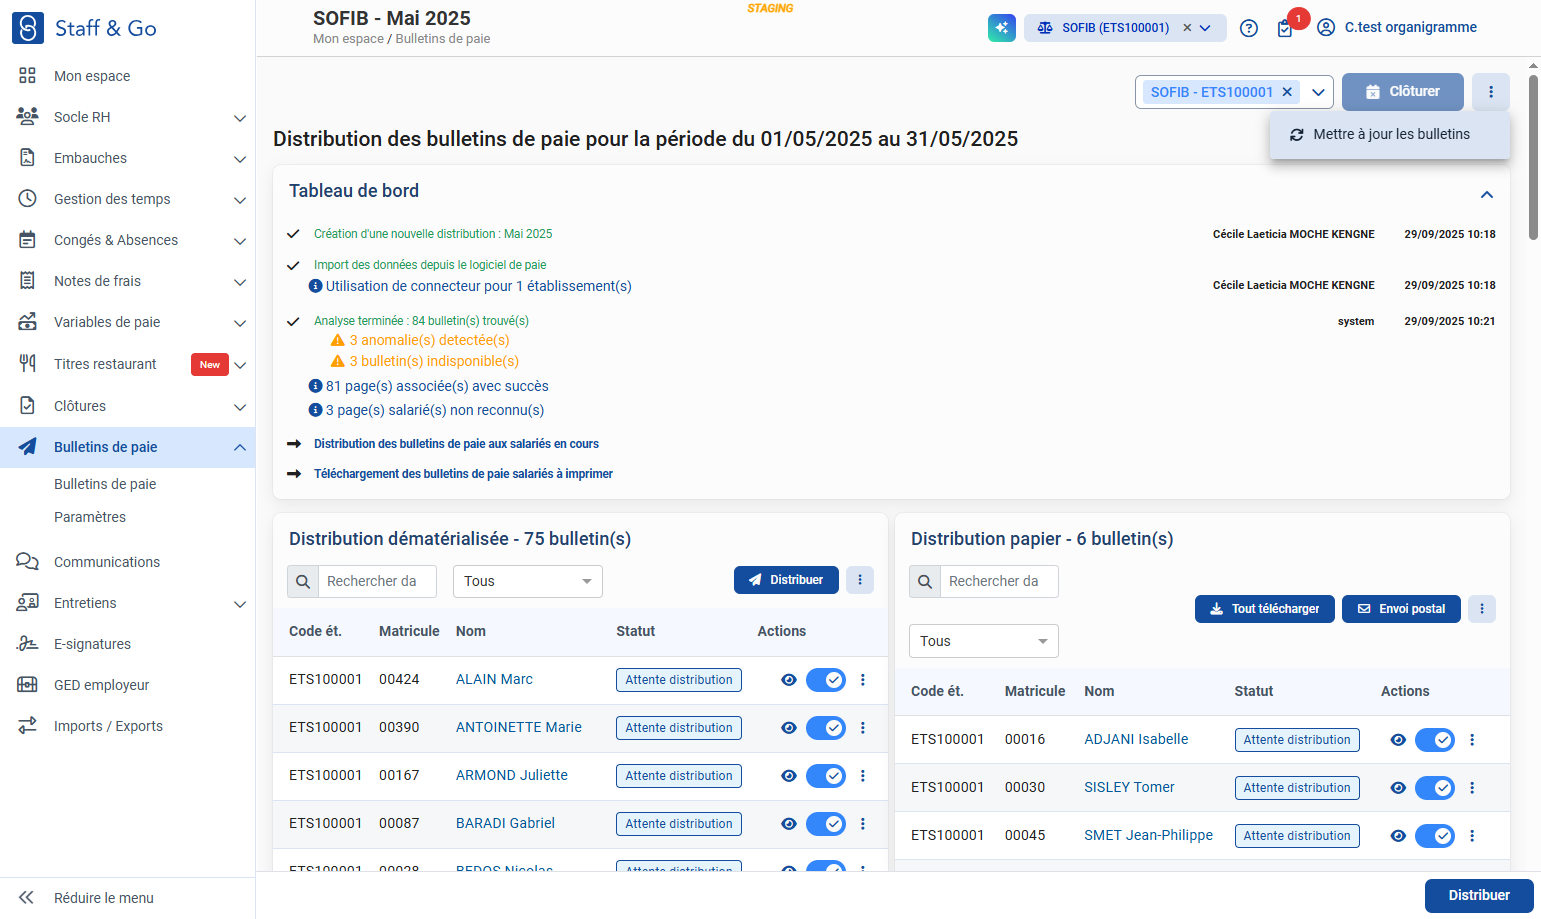1541x919 pixels.
Task: Select Mettre à jour les bulletins menu entry
Action: pyautogui.click(x=1390, y=134)
